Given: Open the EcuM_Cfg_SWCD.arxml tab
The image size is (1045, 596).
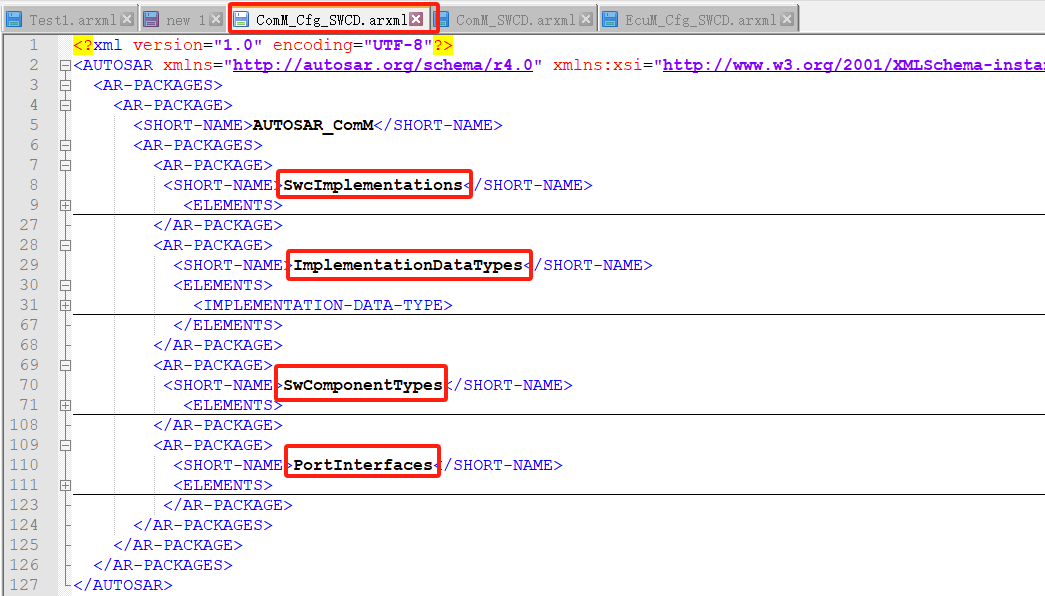Looking at the screenshot, I should click(700, 20).
